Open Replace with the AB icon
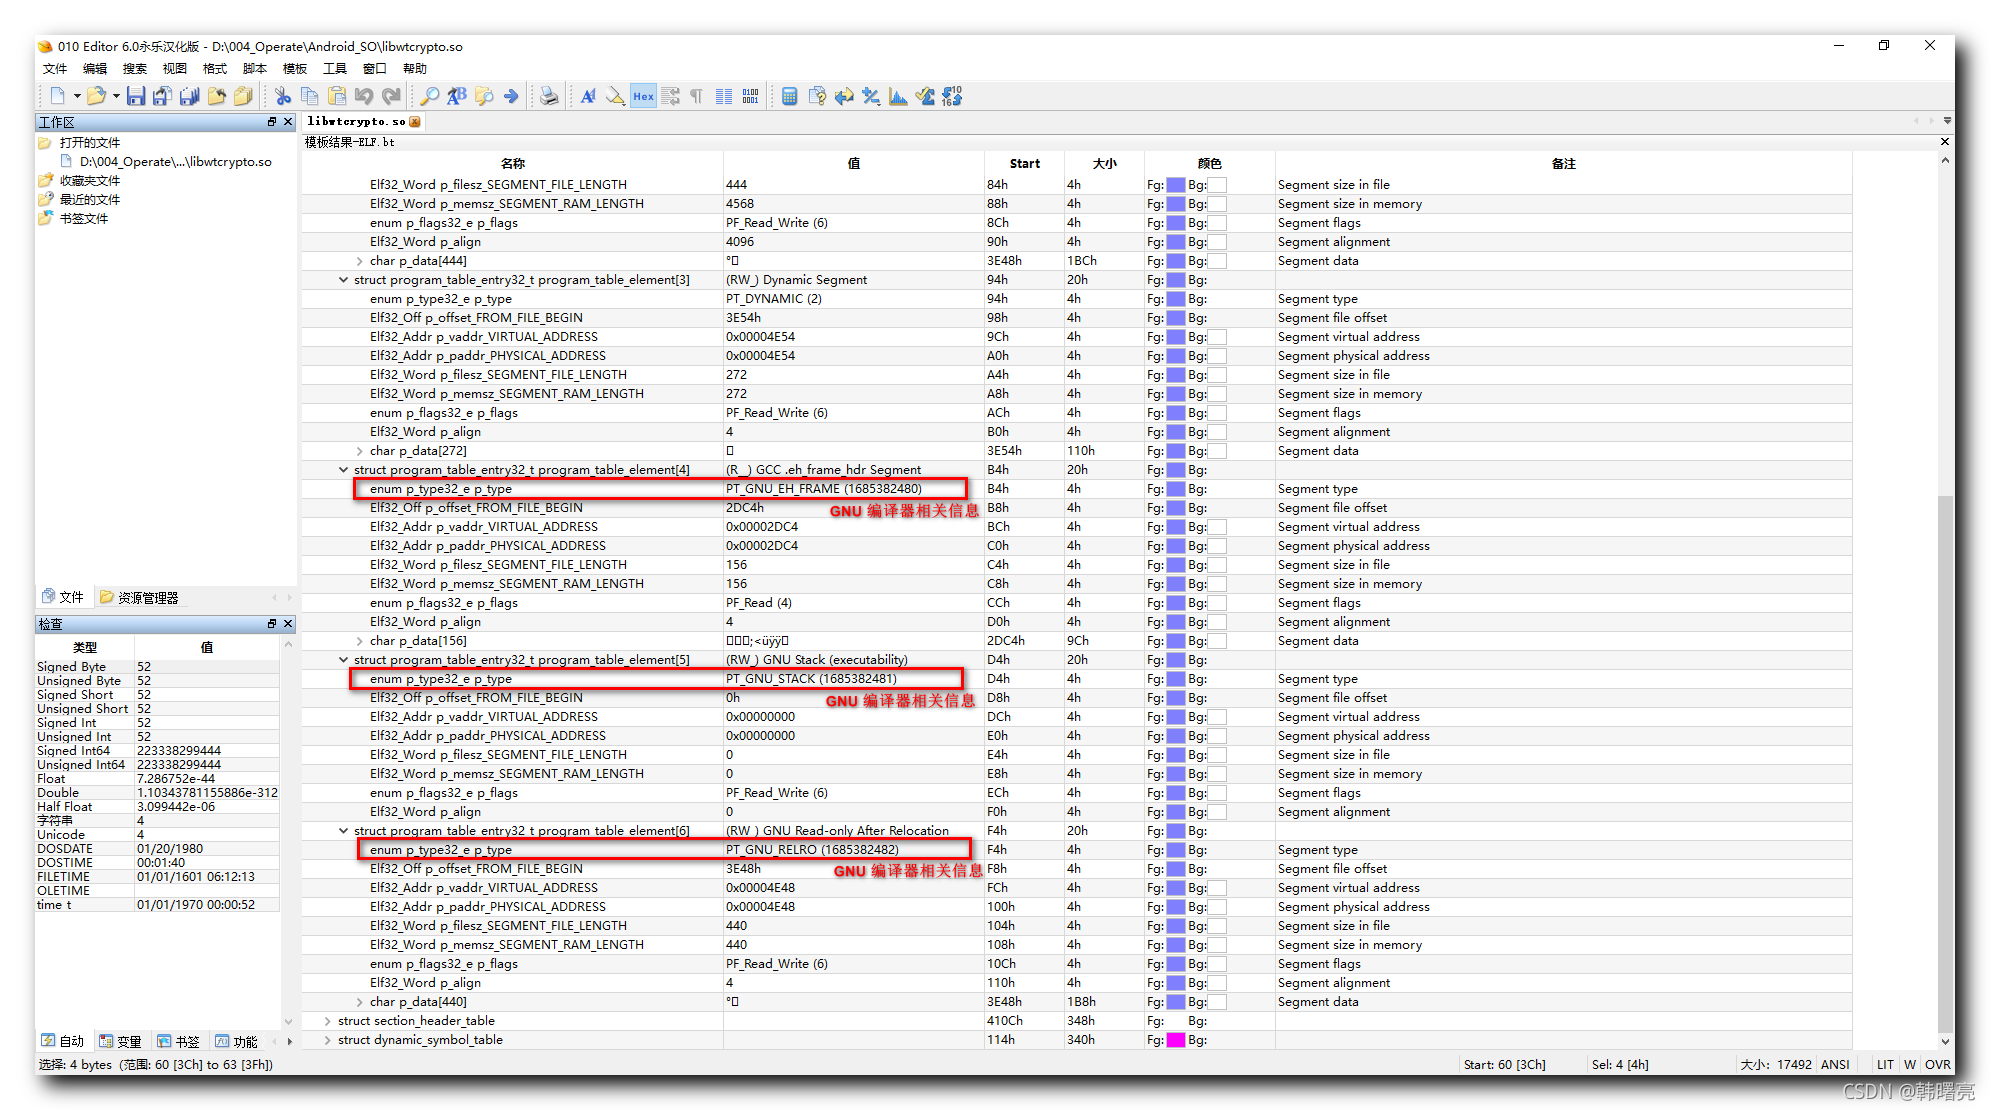The height and width of the screenshot is (1110, 1990). 457,96
